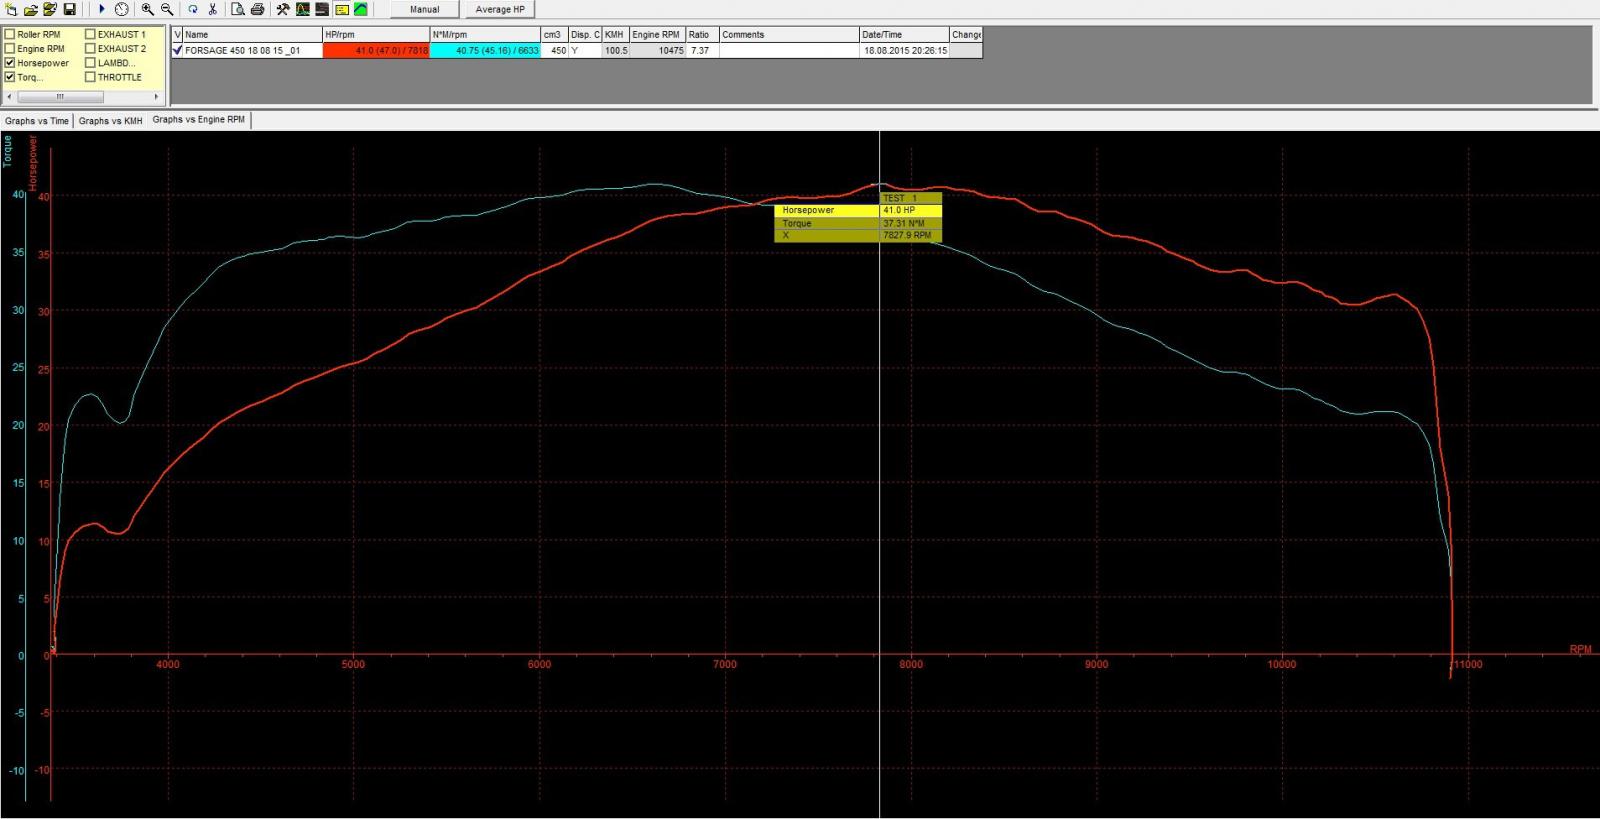This screenshot has width=1600, height=819.
Task: Open the crossed tools settings icon
Action: pyautogui.click(x=283, y=9)
